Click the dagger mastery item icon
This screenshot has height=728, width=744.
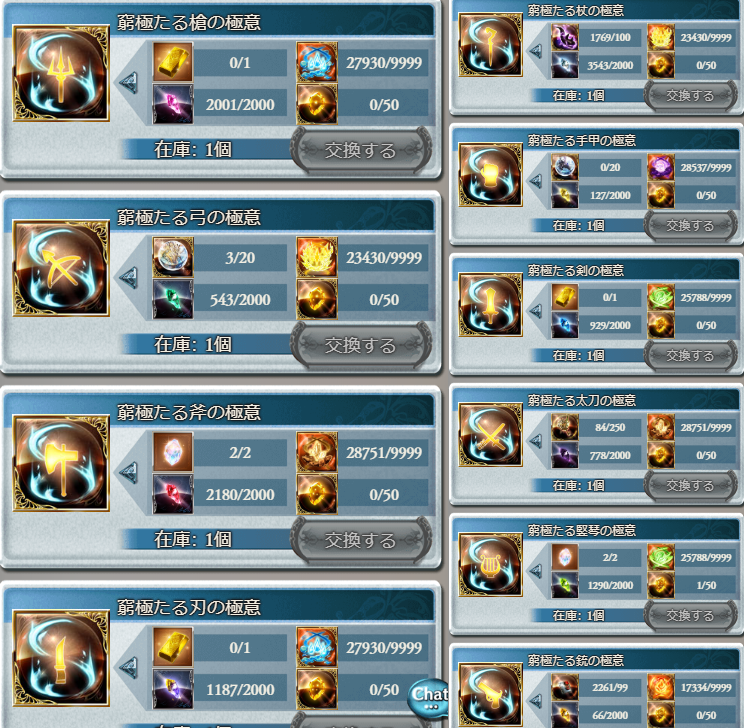click(x=61, y=658)
